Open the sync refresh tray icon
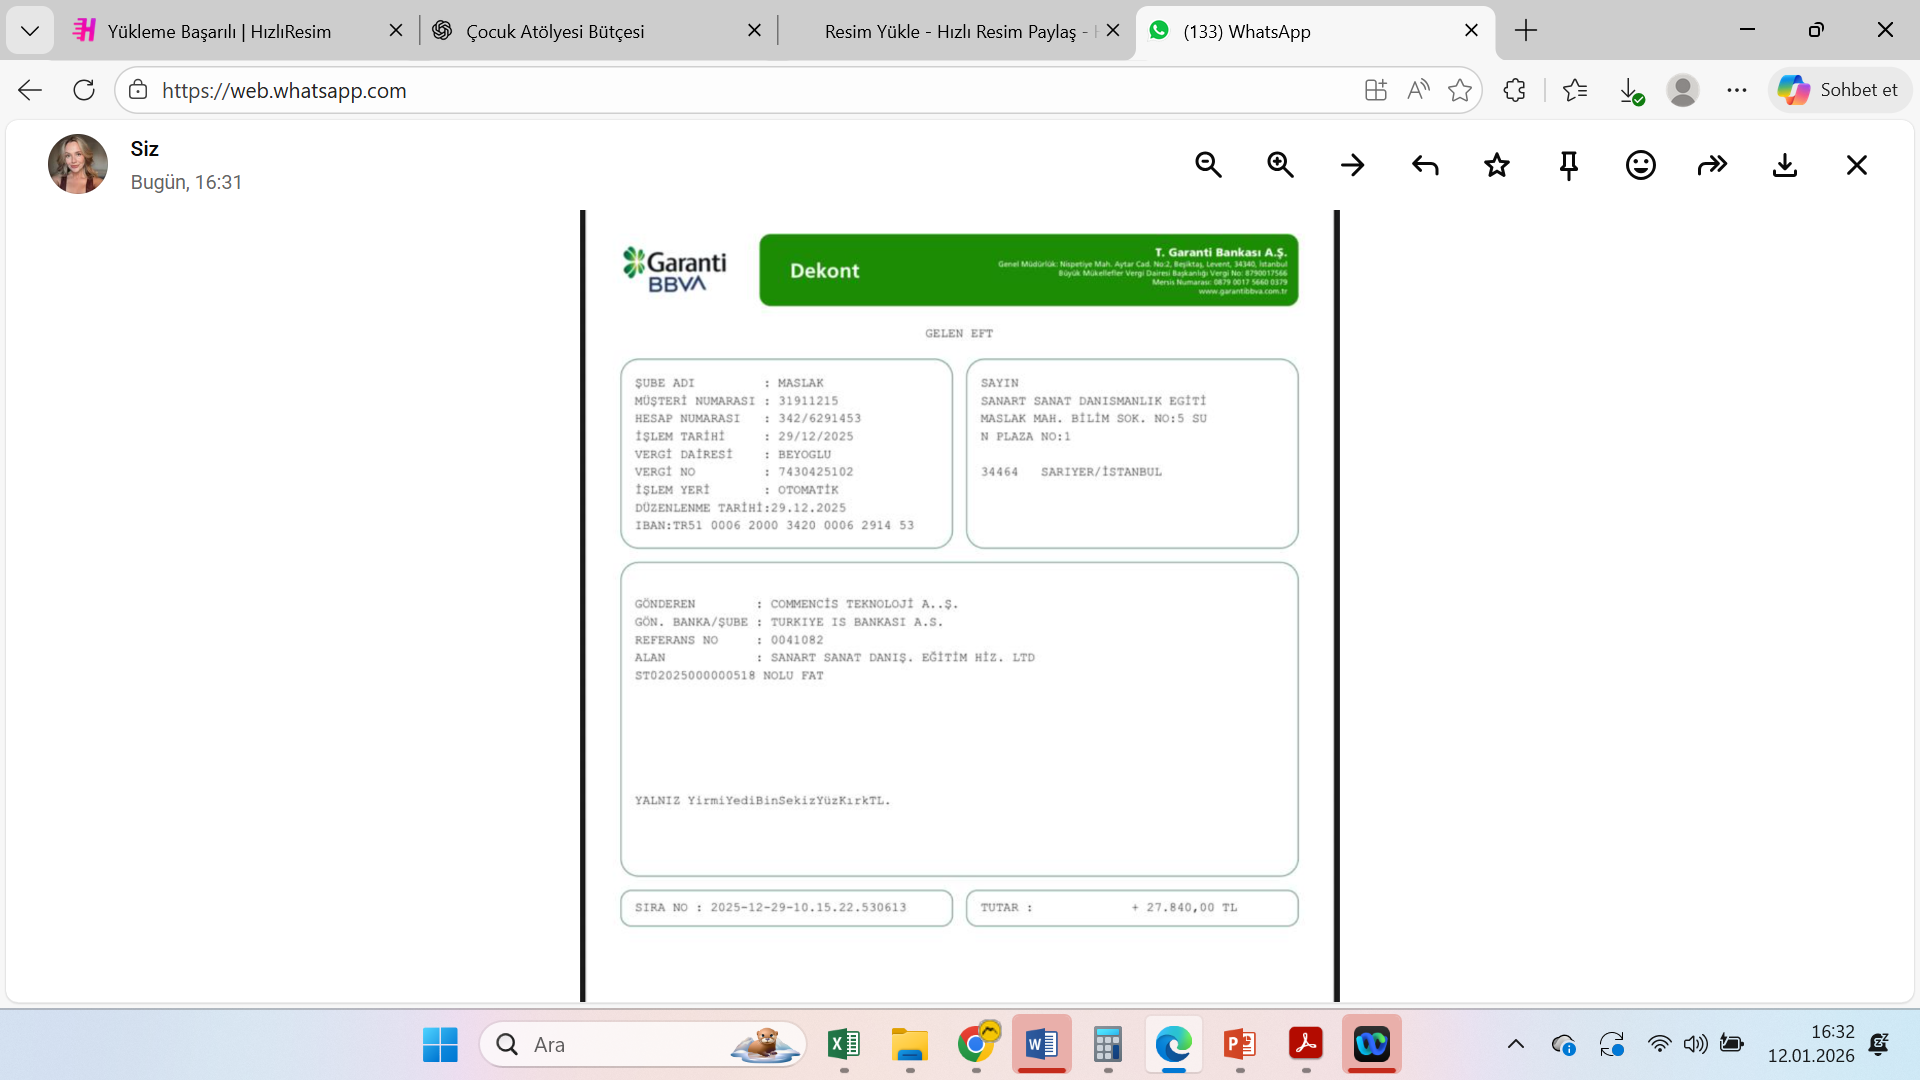The image size is (1920, 1080). (x=1612, y=1045)
